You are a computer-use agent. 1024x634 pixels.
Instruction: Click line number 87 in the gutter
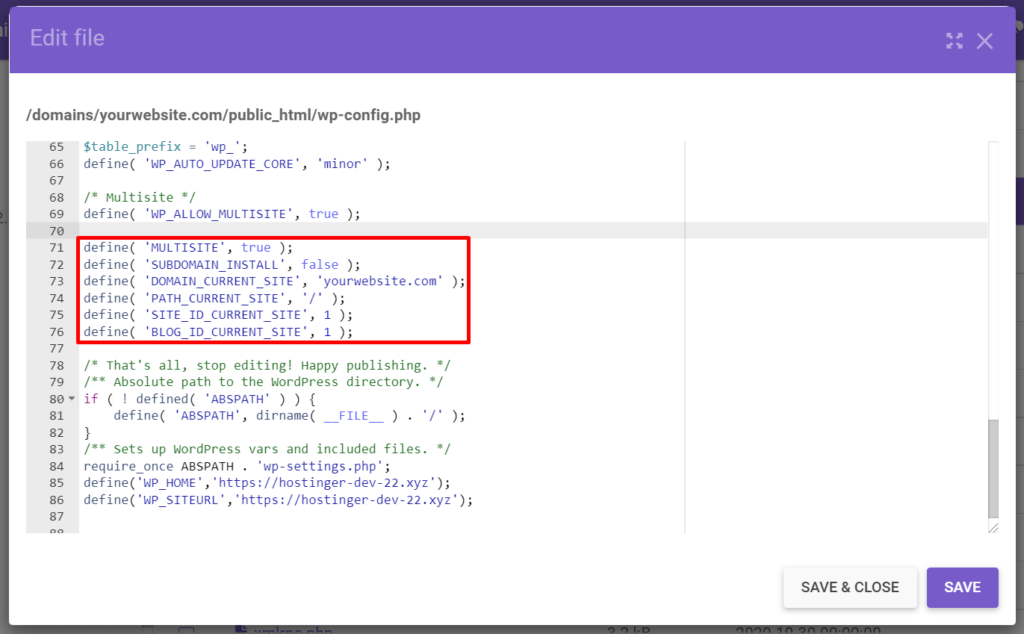point(57,516)
